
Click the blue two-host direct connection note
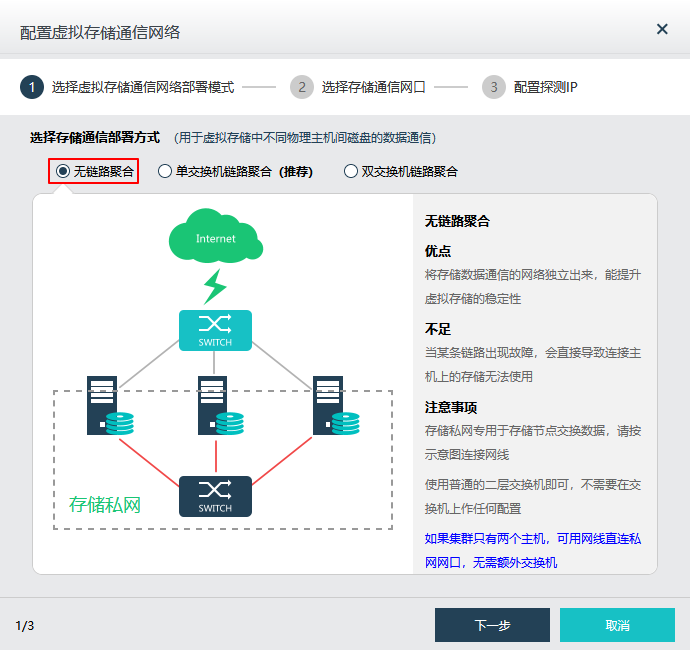coord(533,550)
